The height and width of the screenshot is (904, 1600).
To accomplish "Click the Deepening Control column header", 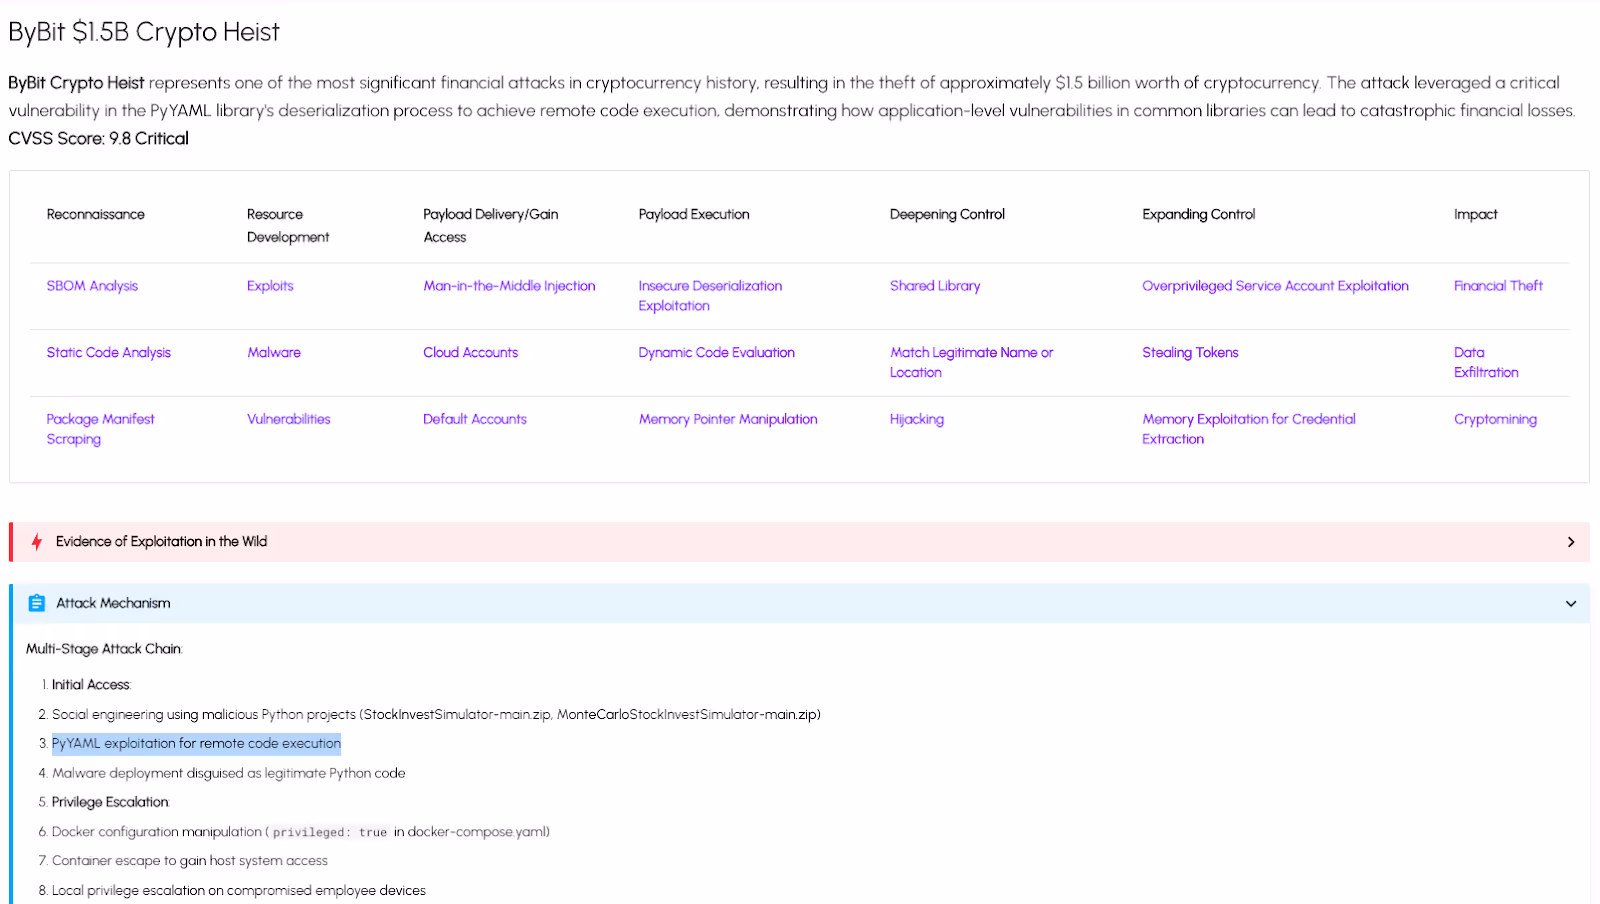I will tap(947, 215).
